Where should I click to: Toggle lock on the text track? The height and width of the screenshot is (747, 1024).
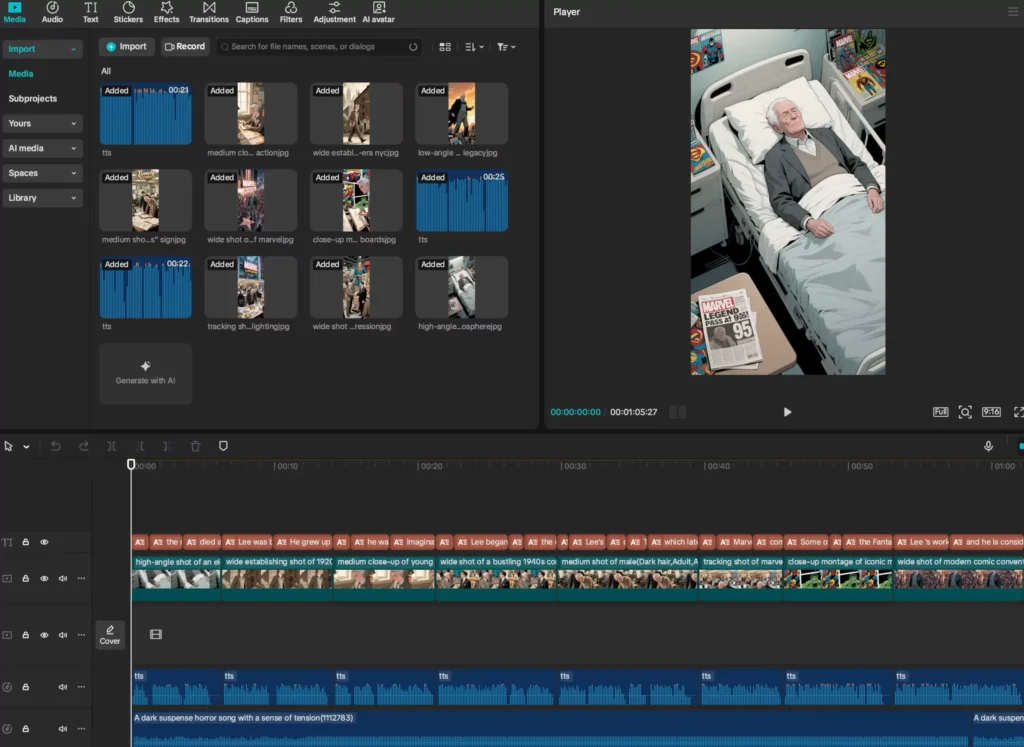click(x=25, y=542)
